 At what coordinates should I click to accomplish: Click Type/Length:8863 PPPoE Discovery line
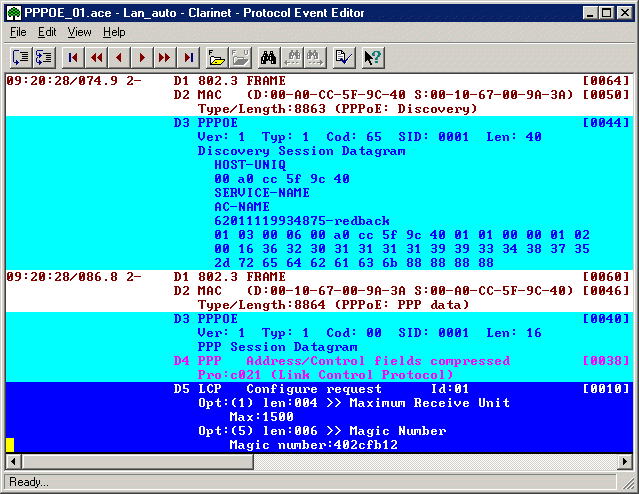click(x=337, y=109)
